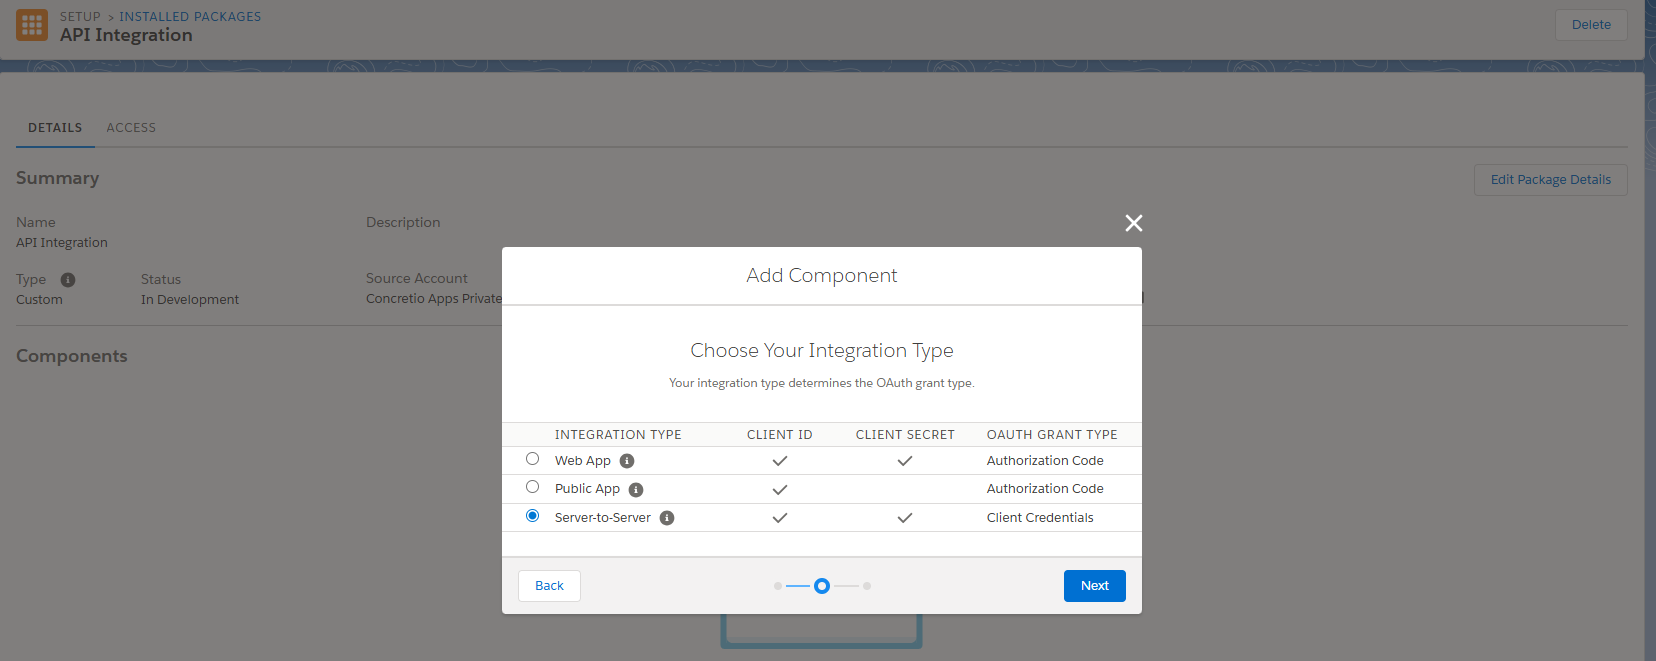Select the Web App radio button
This screenshot has width=1656, height=661.
533,459
